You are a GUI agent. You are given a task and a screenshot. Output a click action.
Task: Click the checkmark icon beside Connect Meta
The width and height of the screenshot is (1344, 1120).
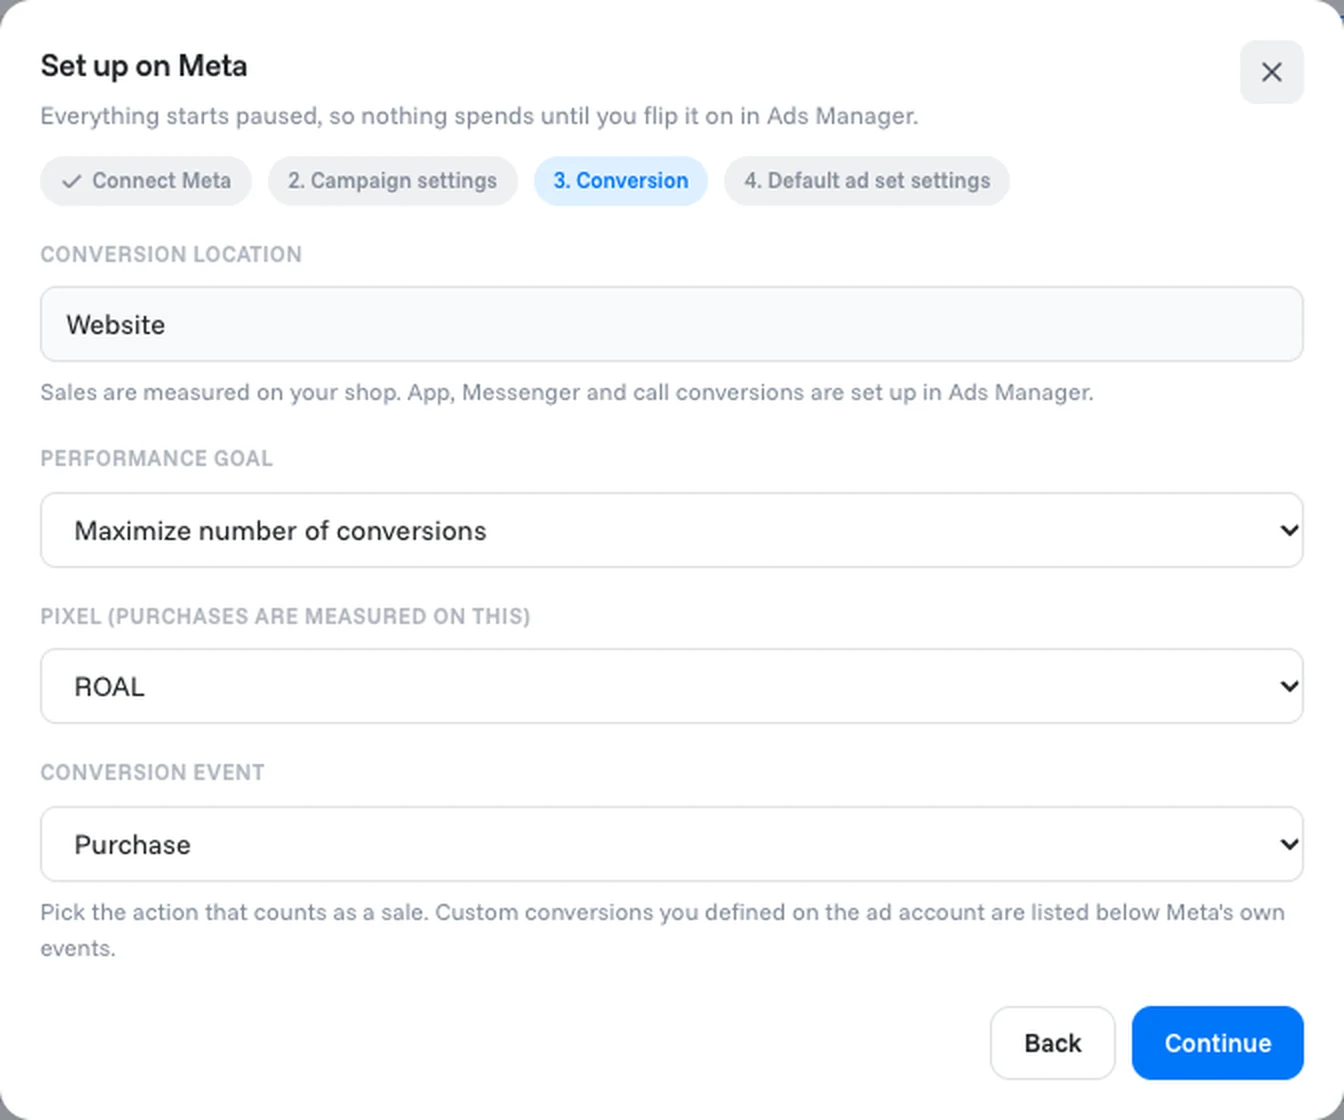pos(71,181)
